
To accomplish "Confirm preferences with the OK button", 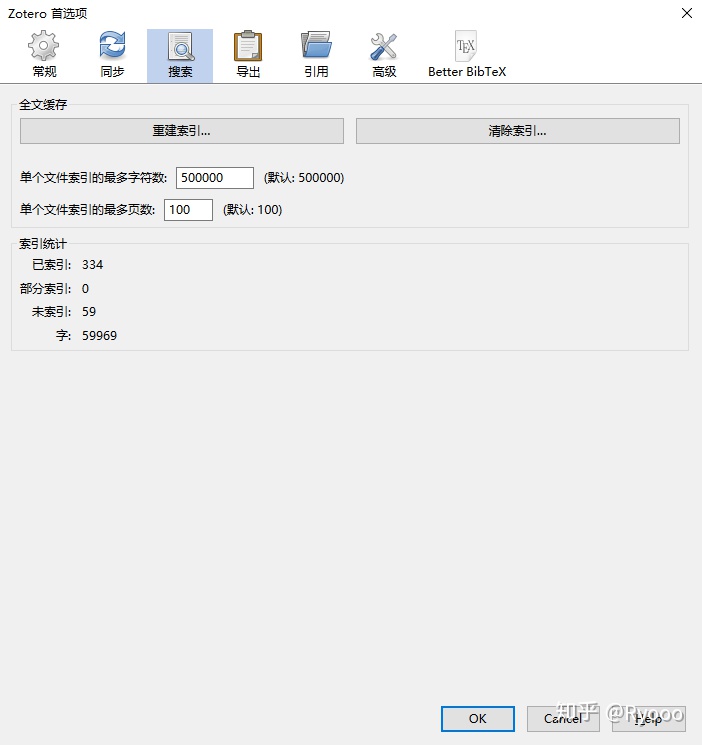I will [x=478, y=718].
